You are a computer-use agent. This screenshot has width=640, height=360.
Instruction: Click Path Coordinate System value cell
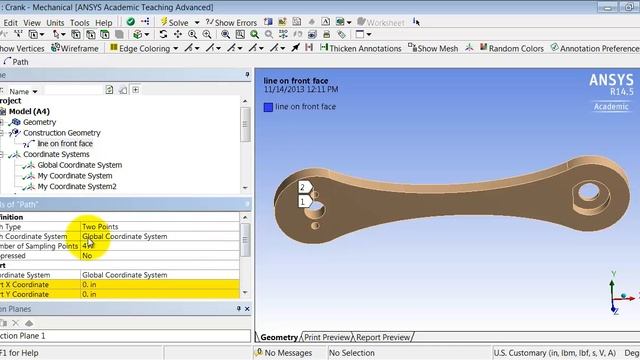[x=160, y=236]
